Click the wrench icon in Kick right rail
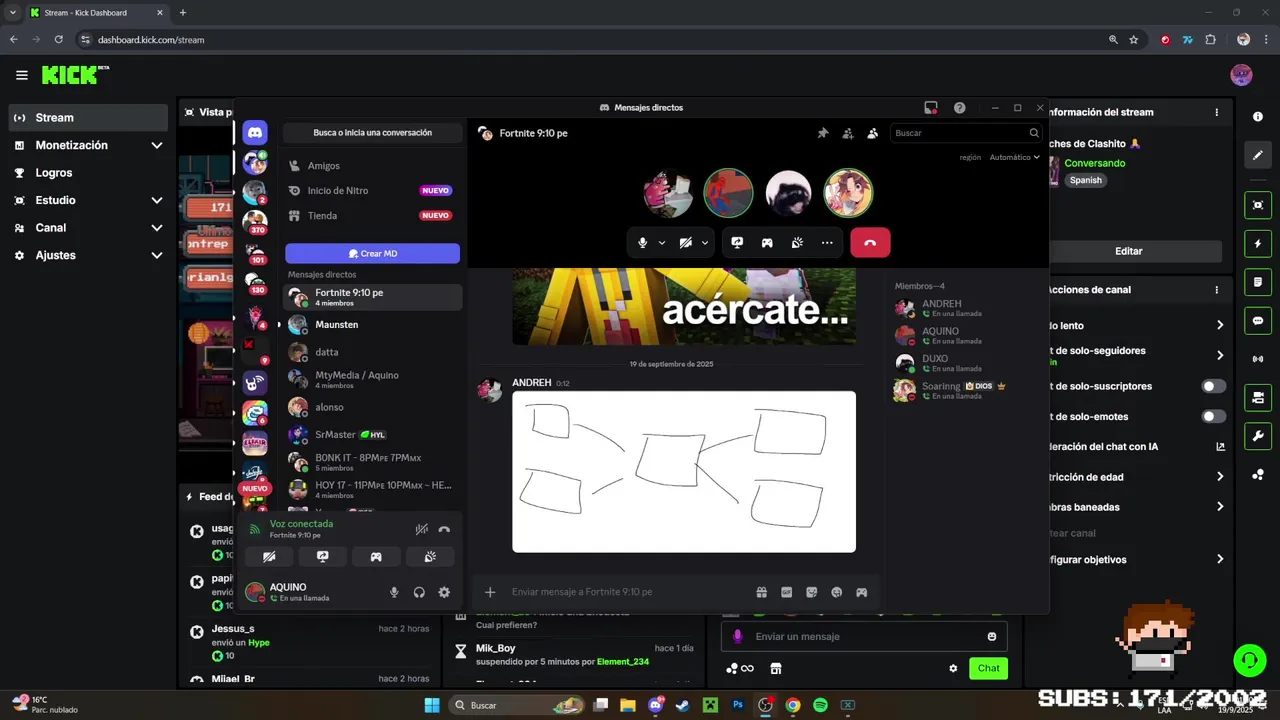 [1258, 436]
